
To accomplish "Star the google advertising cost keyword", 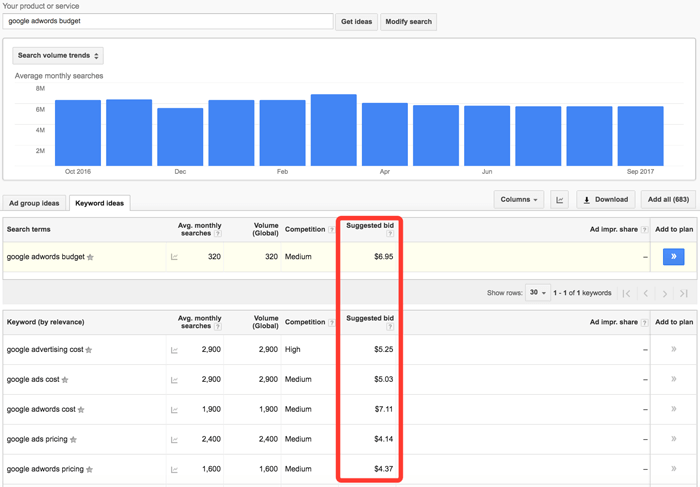I will pyautogui.click(x=89, y=350).
